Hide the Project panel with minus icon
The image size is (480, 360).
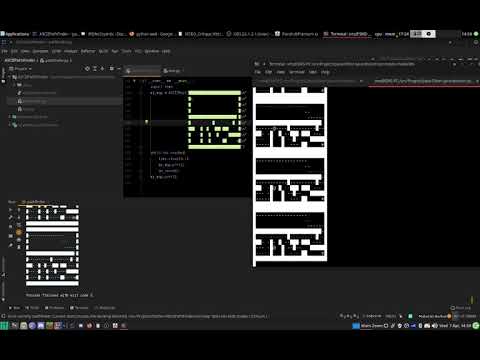119,69
